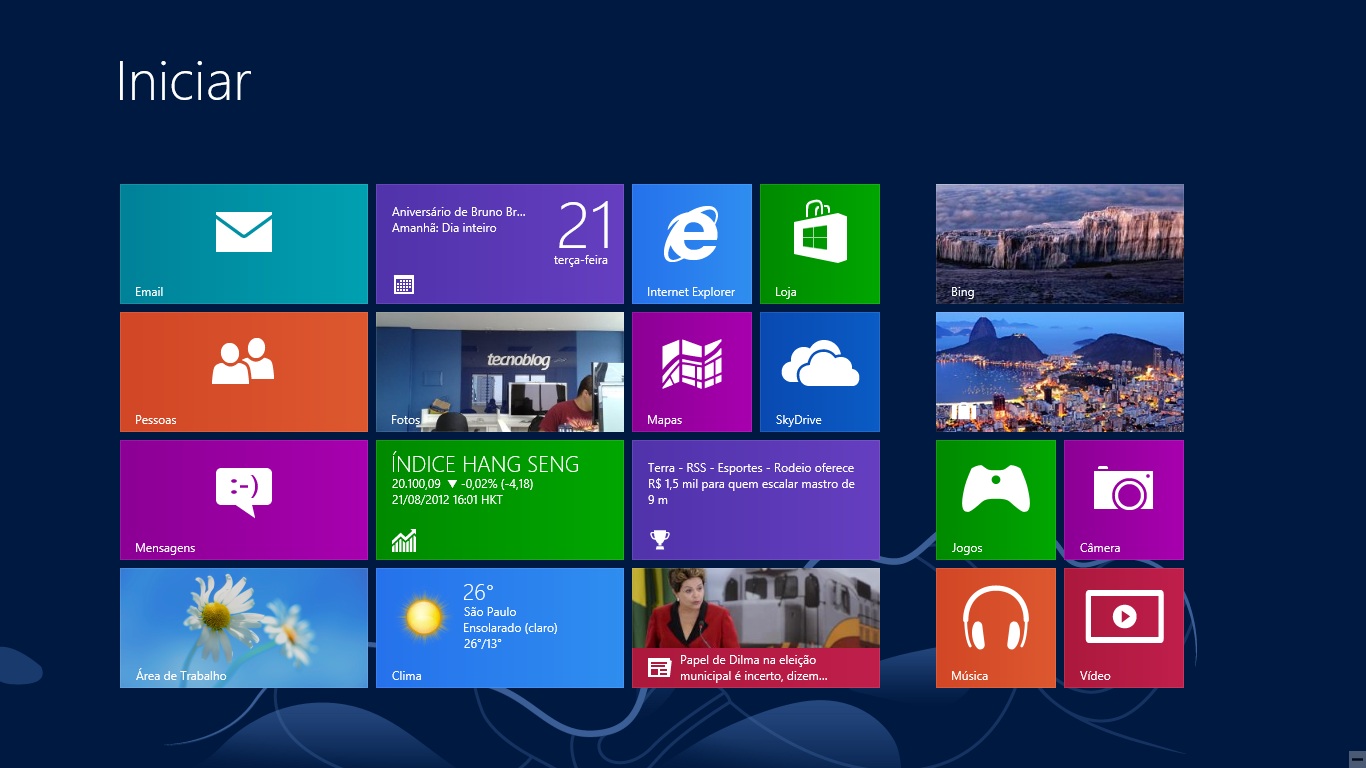The width and height of the screenshot is (1366, 768).
Task: Start the Música (Music) app
Action: 995,627
